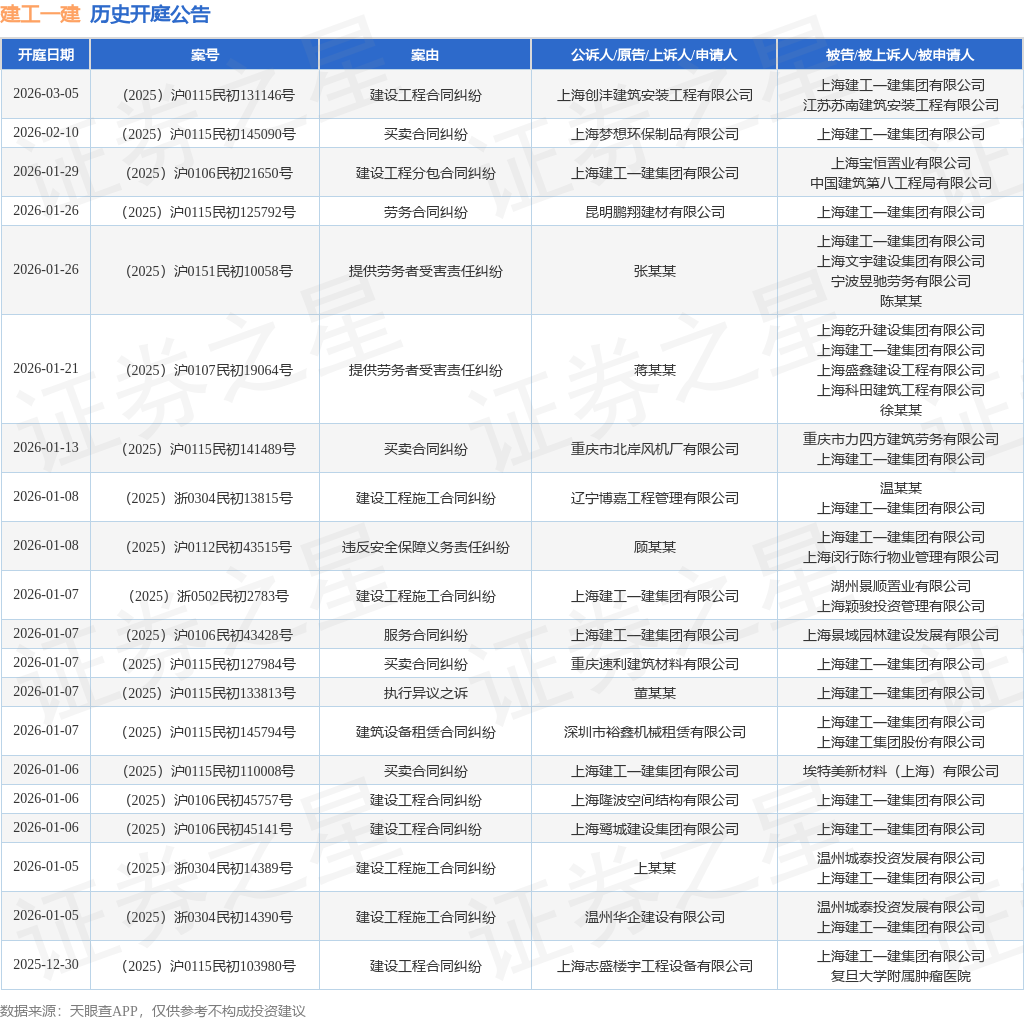
Task: Click the 历史开庭公告 title text
Action: (150, 14)
